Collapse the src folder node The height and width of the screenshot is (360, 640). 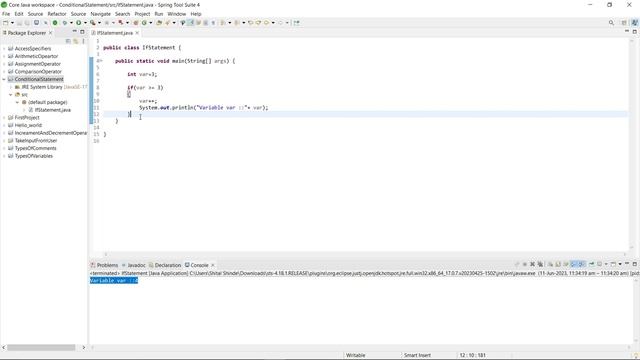11,94
